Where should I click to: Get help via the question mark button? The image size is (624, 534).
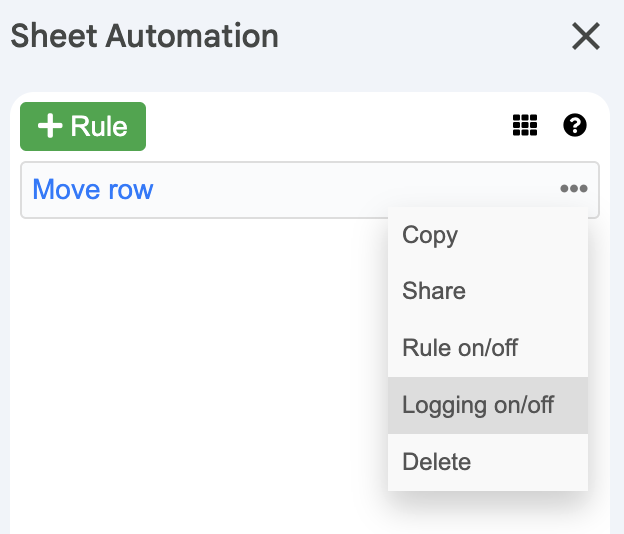coord(575,125)
